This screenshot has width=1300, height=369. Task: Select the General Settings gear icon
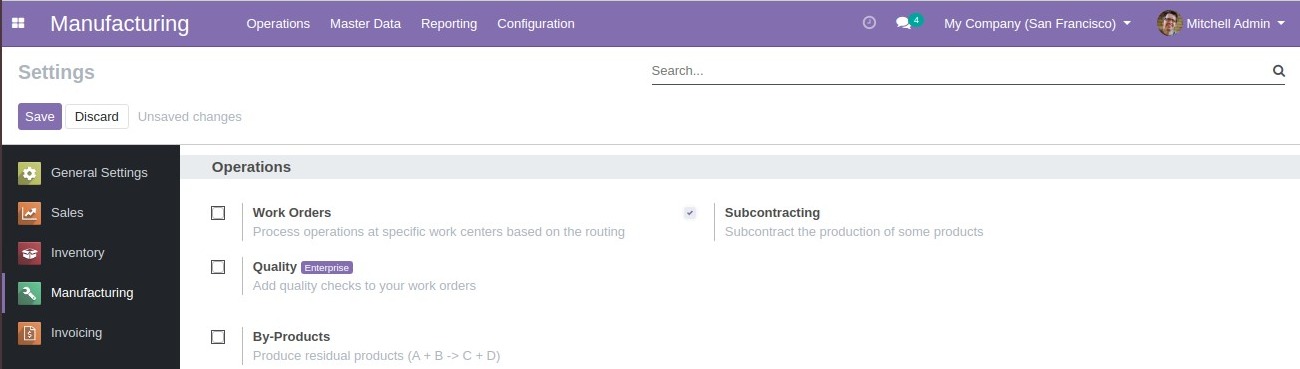click(x=30, y=173)
